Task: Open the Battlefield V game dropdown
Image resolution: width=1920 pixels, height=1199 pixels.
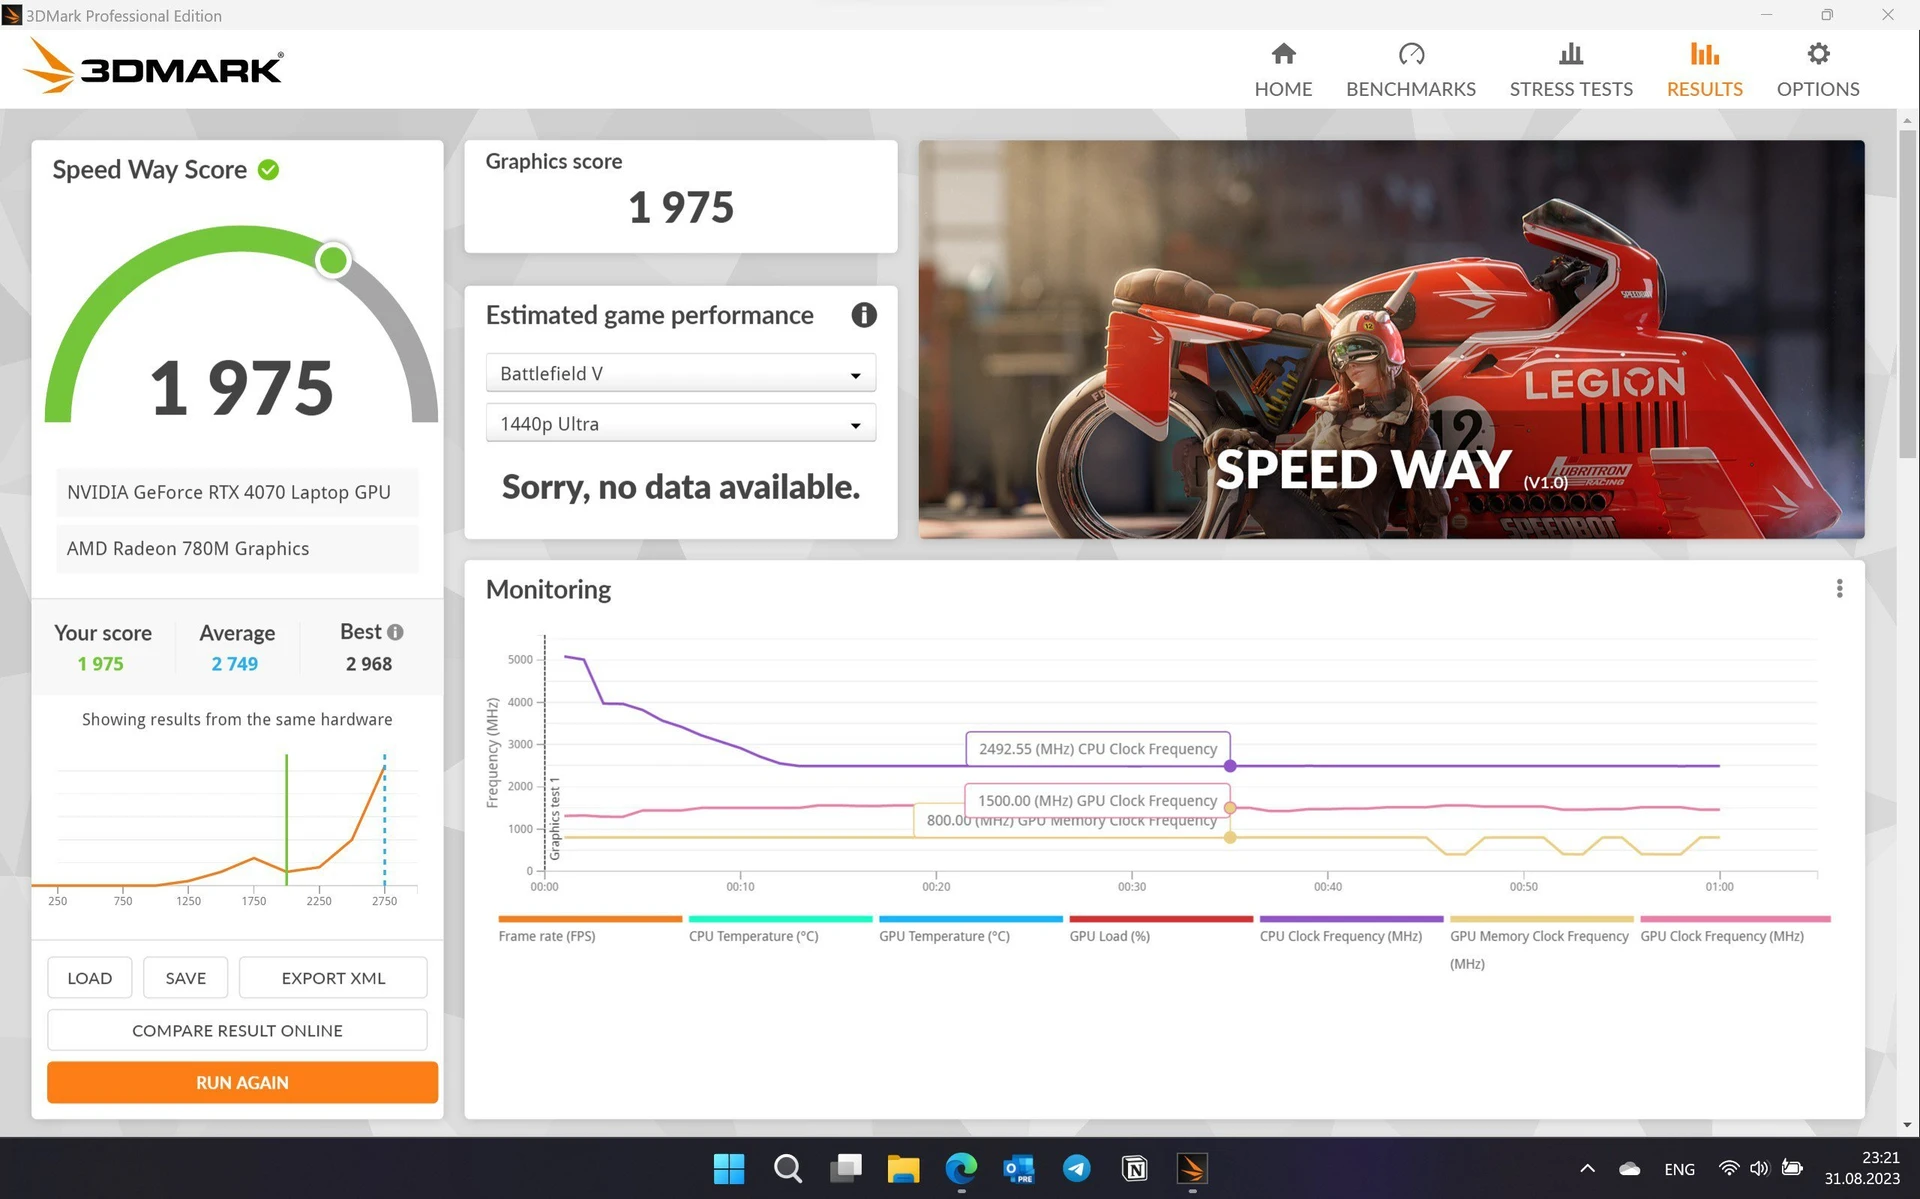Action: pos(680,373)
